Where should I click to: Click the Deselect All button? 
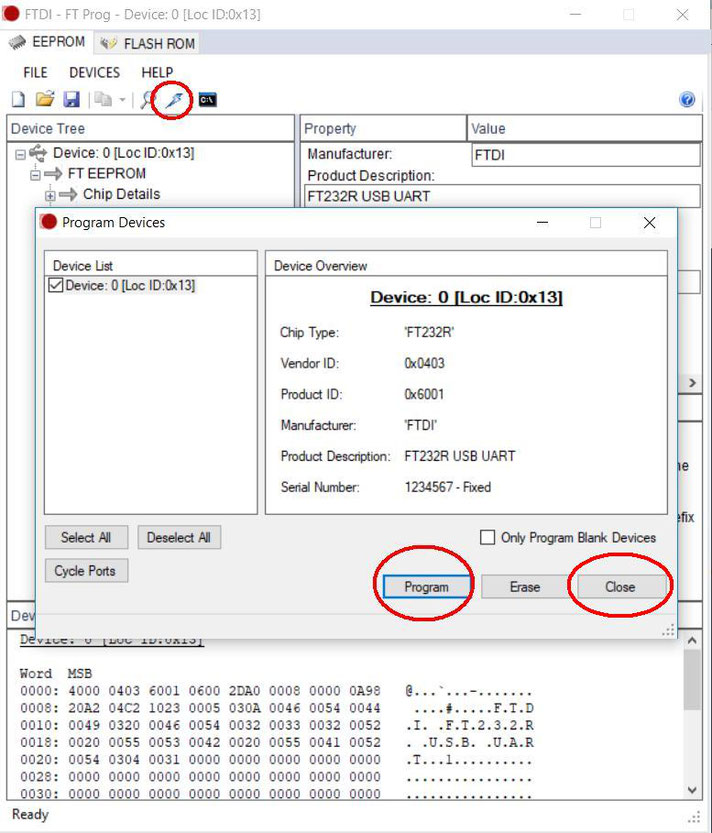click(x=179, y=538)
